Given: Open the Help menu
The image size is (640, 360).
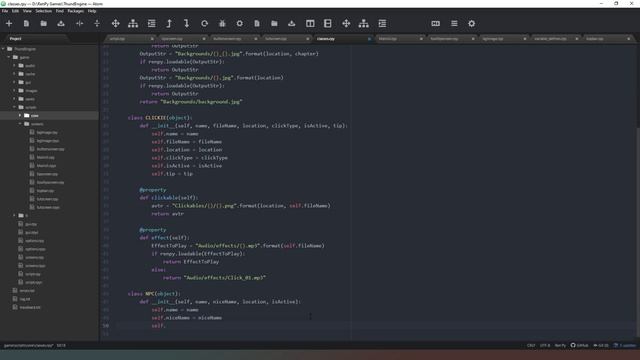Looking at the screenshot, I should click(92, 11).
